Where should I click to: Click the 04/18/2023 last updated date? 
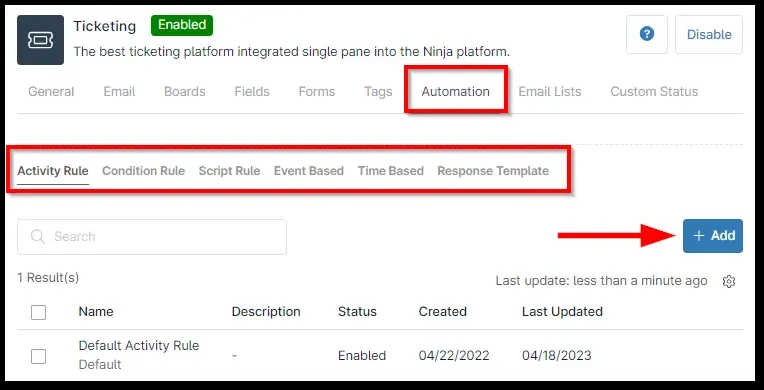pos(557,356)
